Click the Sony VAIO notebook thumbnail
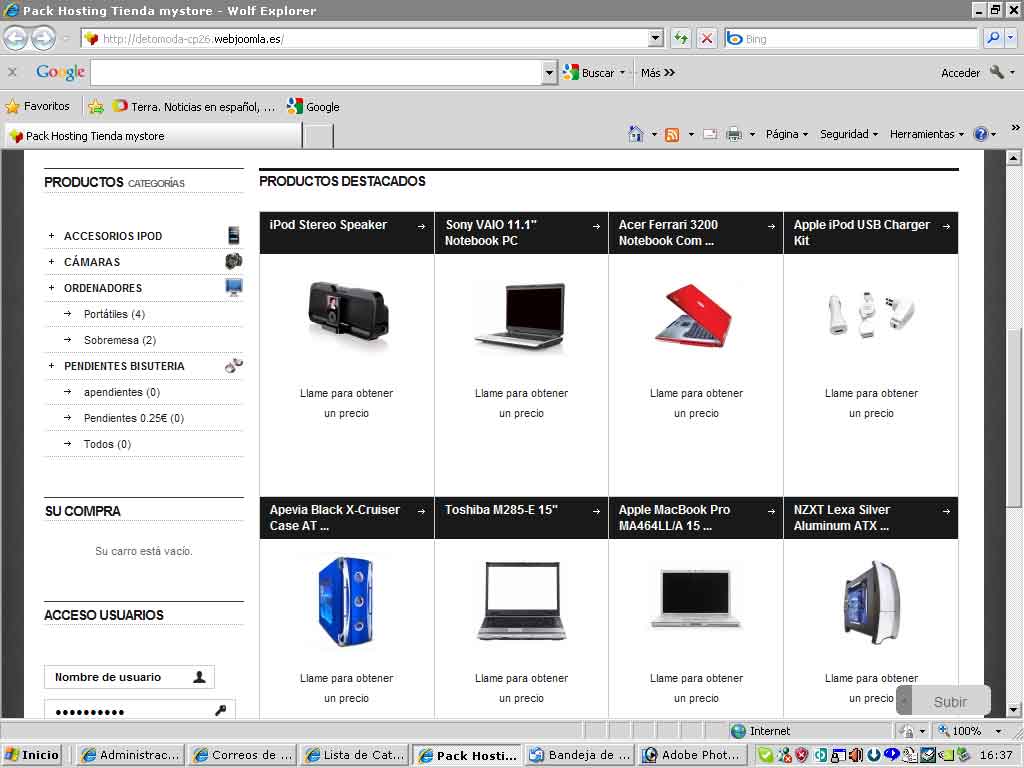Viewport: 1024px width, 768px height. (521, 315)
